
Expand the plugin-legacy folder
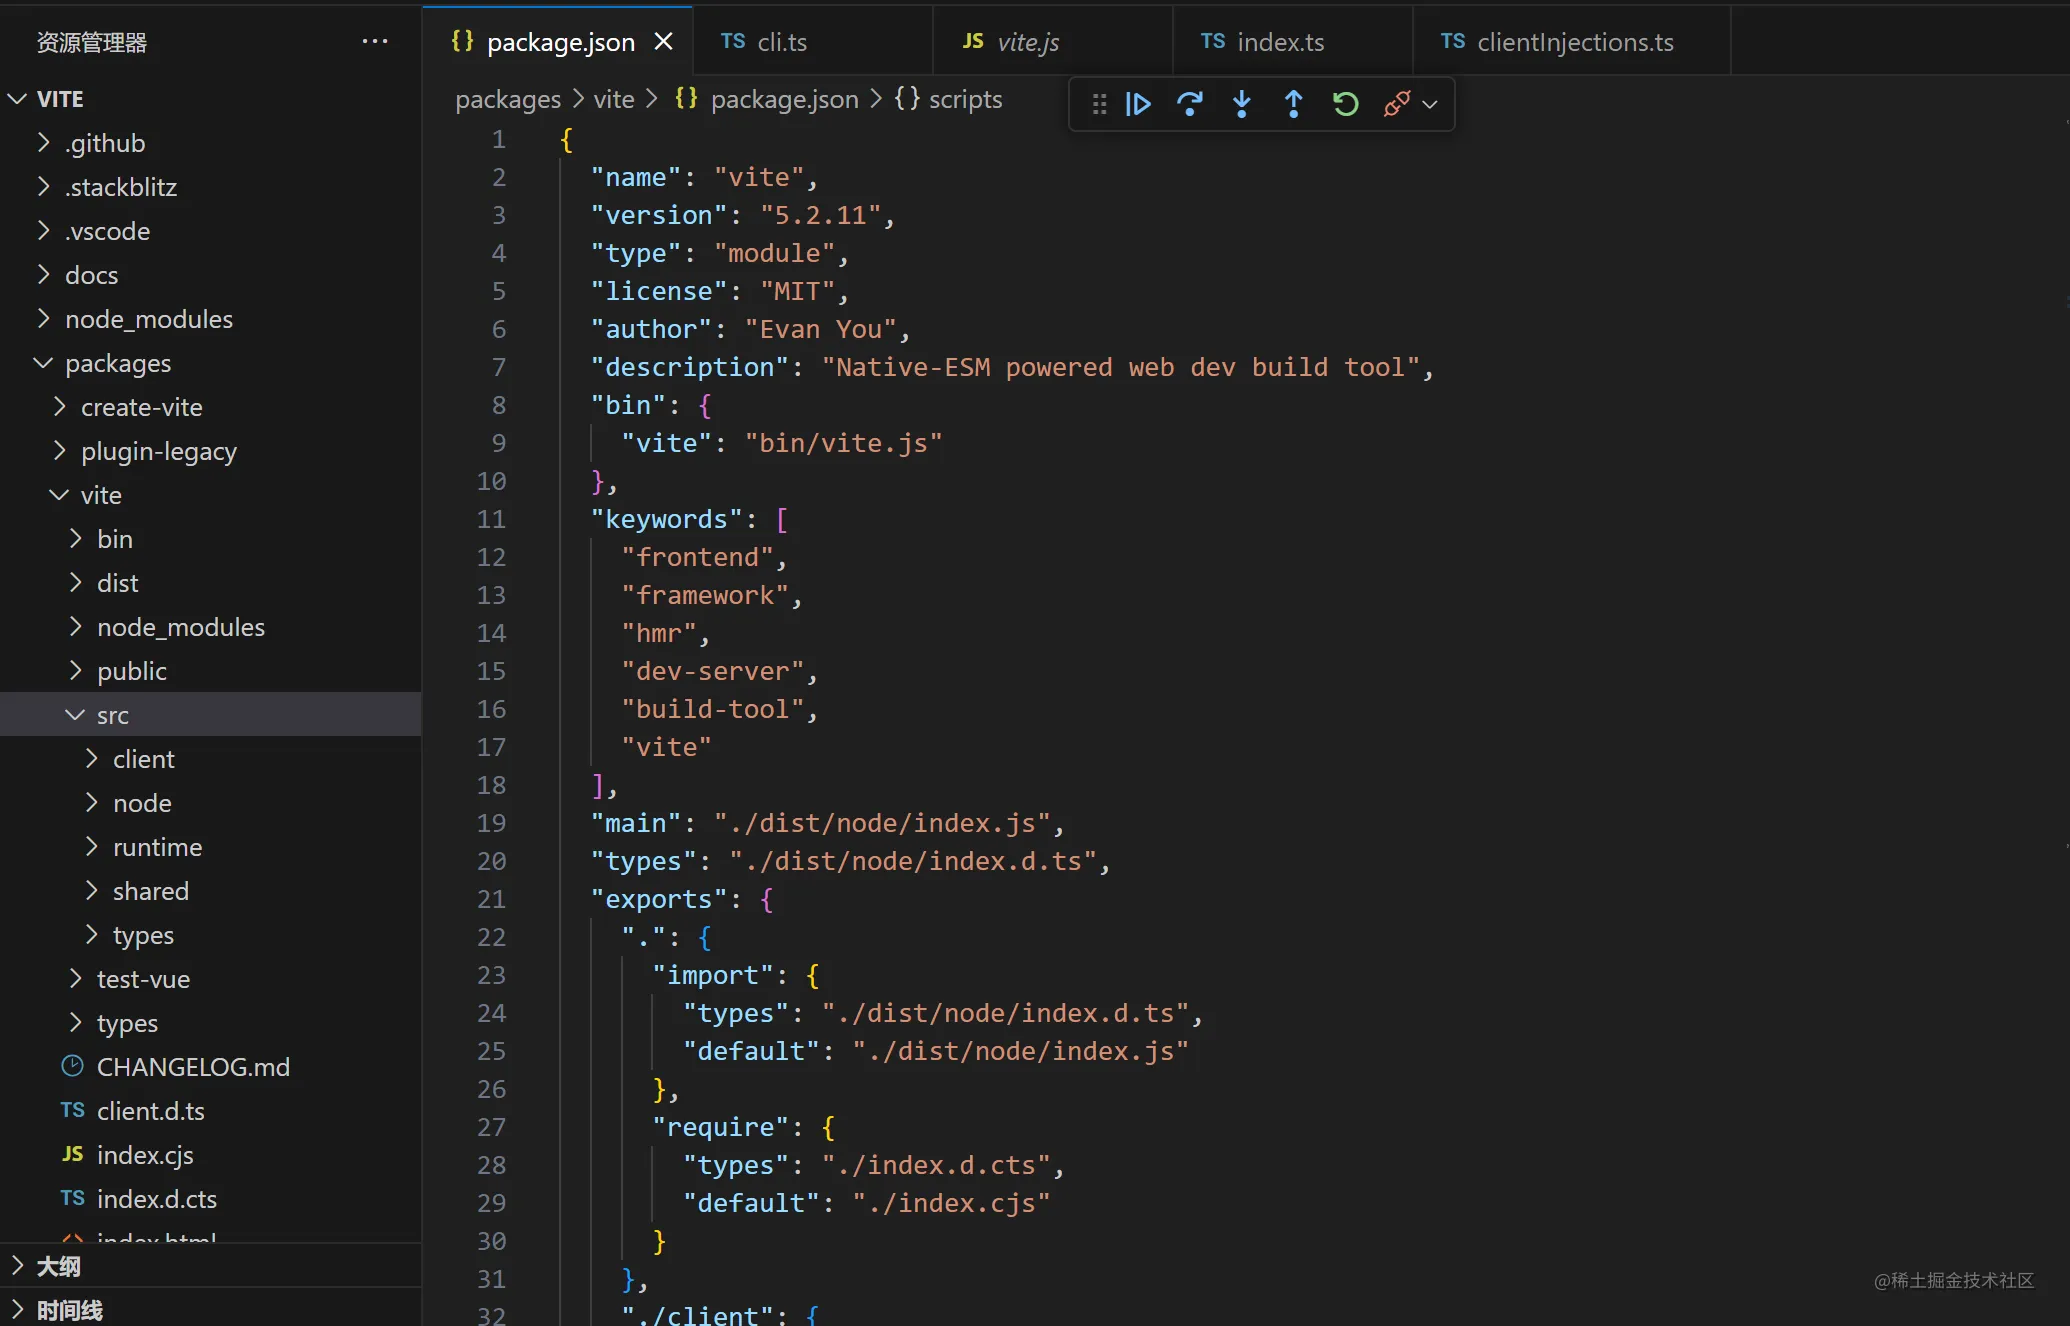(x=211, y=451)
